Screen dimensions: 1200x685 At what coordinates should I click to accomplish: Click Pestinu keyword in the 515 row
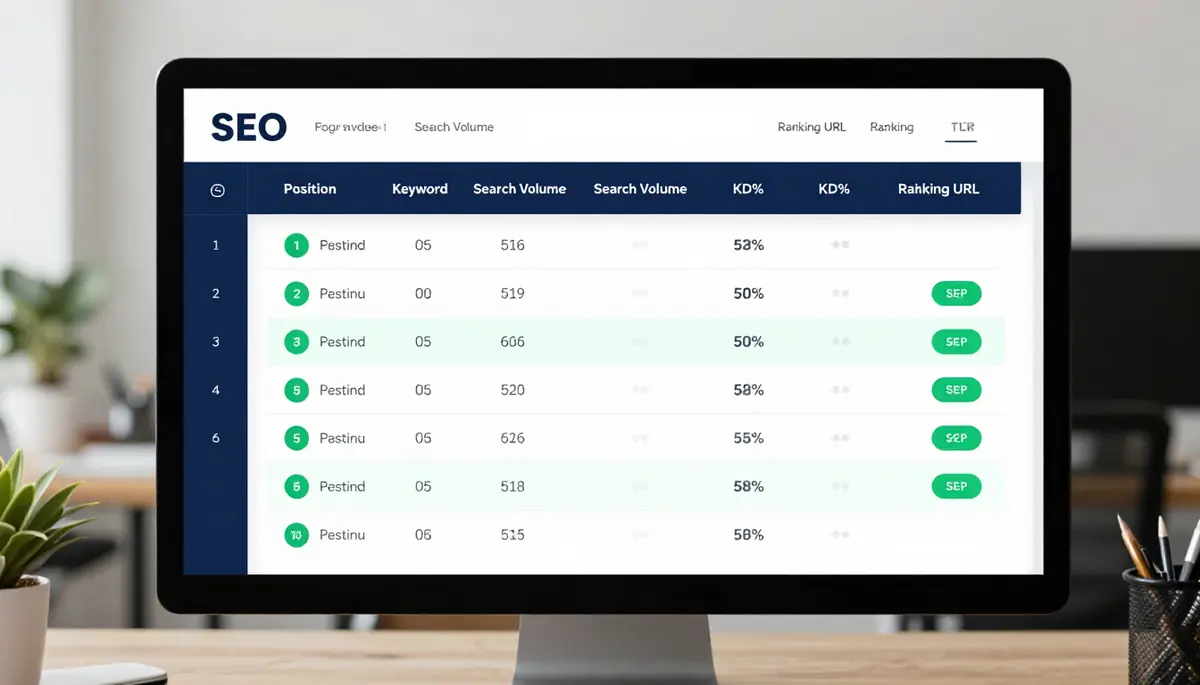[x=342, y=535]
